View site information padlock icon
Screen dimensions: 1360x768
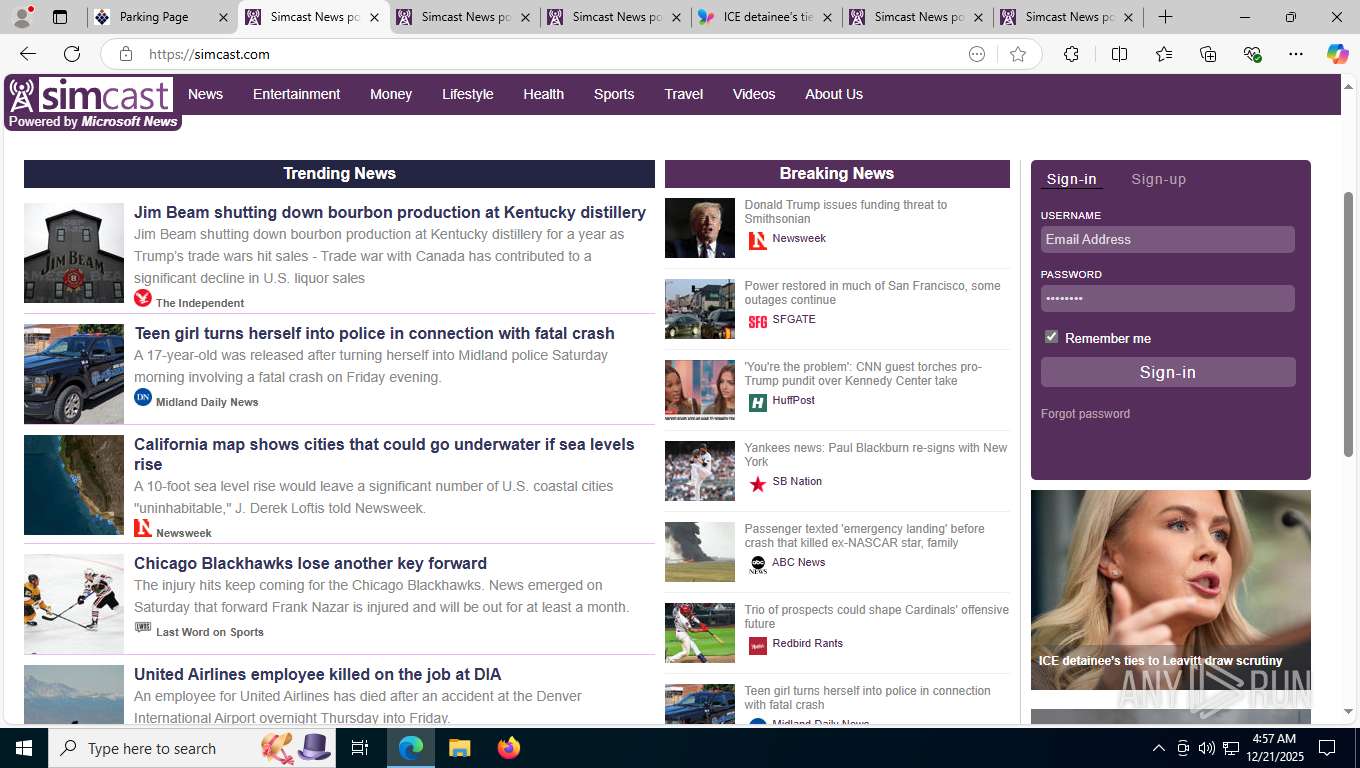click(x=126, y=54)
